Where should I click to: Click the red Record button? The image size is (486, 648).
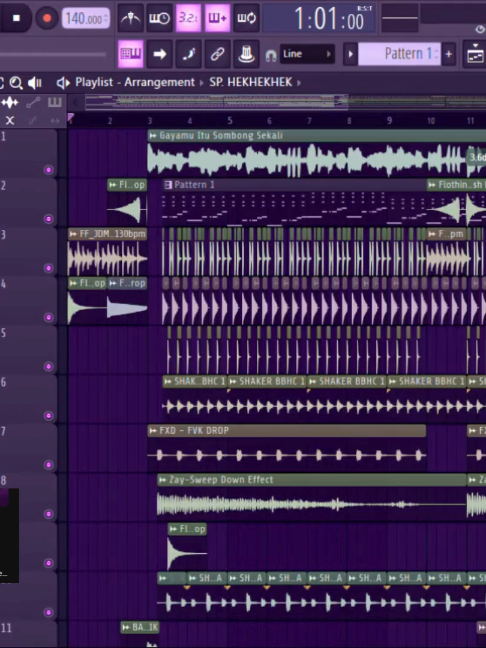[x=46, y=18]
